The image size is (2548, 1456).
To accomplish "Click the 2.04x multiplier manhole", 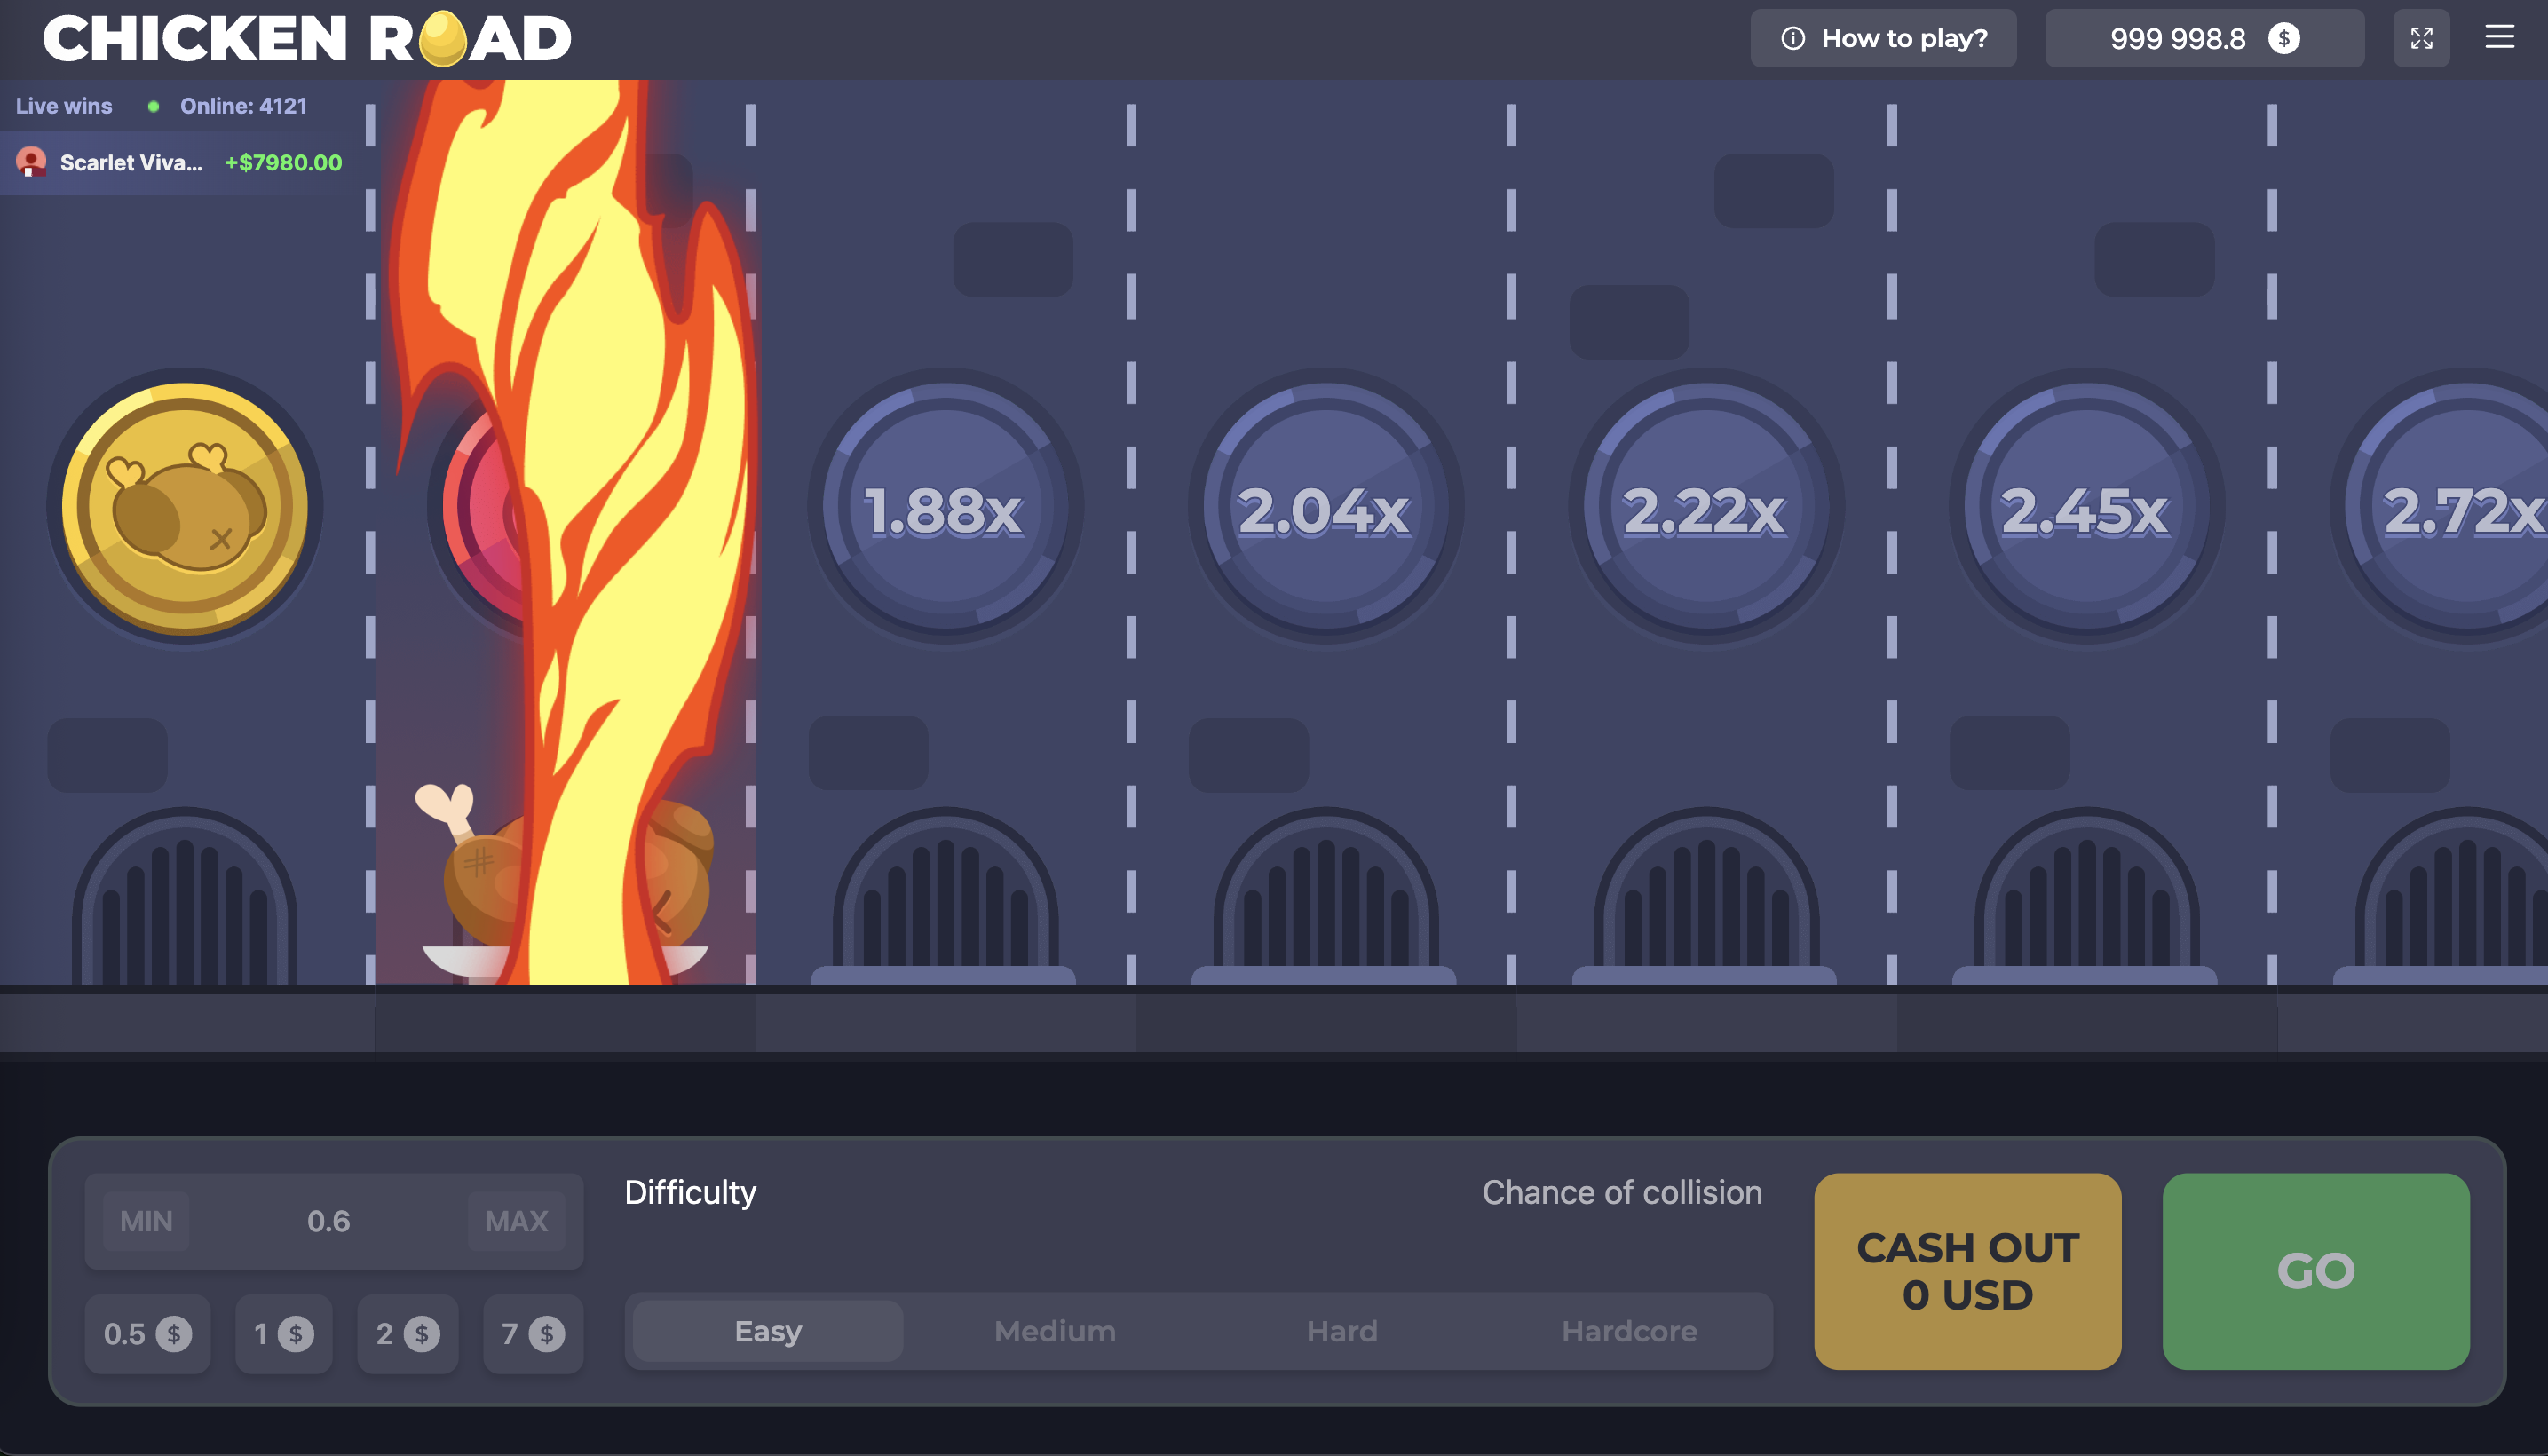I will [x=1325, y=508].
